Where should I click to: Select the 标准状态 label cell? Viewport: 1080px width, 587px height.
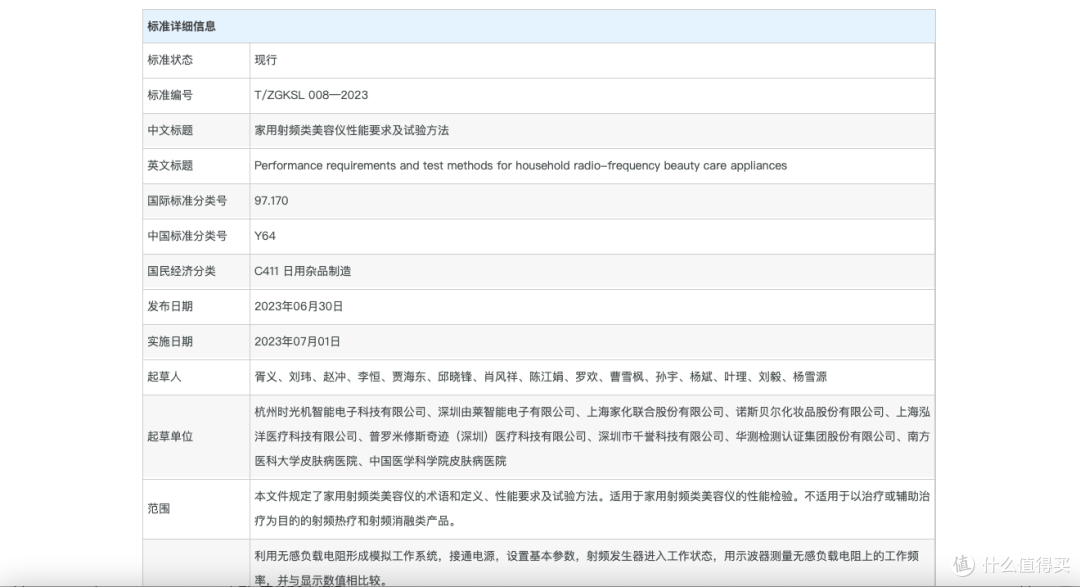point(196,61)
